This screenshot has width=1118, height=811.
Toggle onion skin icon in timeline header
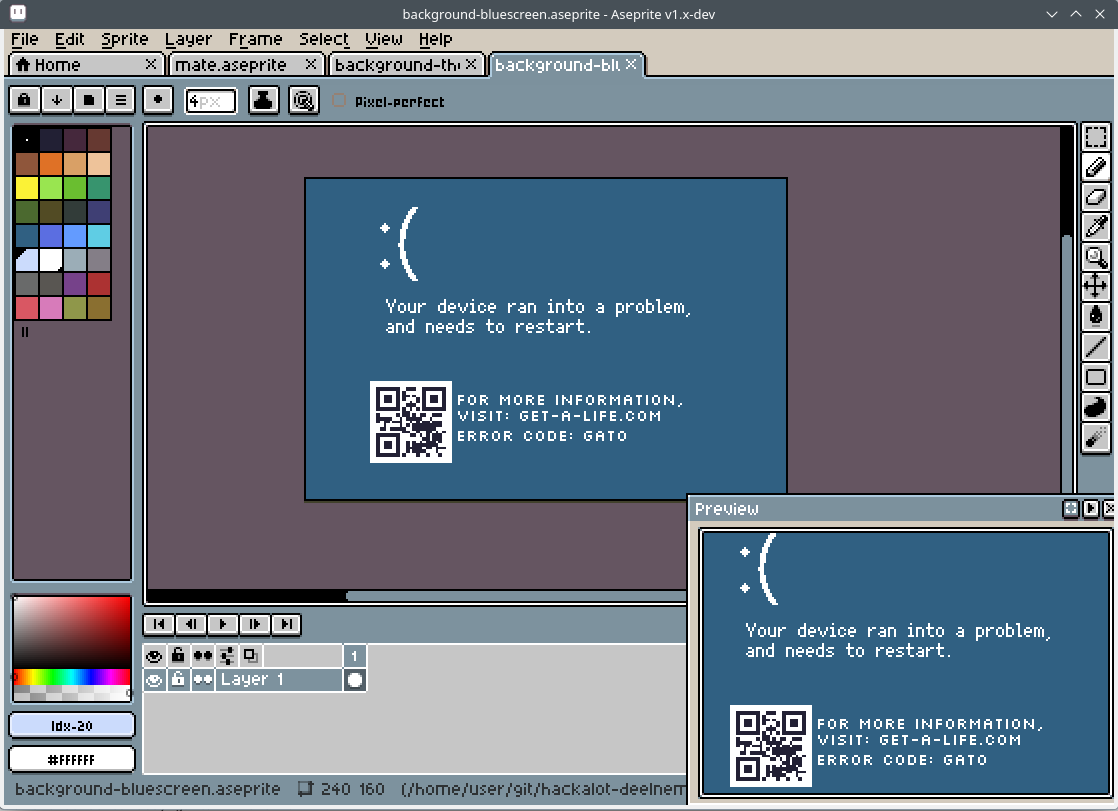[x=251, y=656]
